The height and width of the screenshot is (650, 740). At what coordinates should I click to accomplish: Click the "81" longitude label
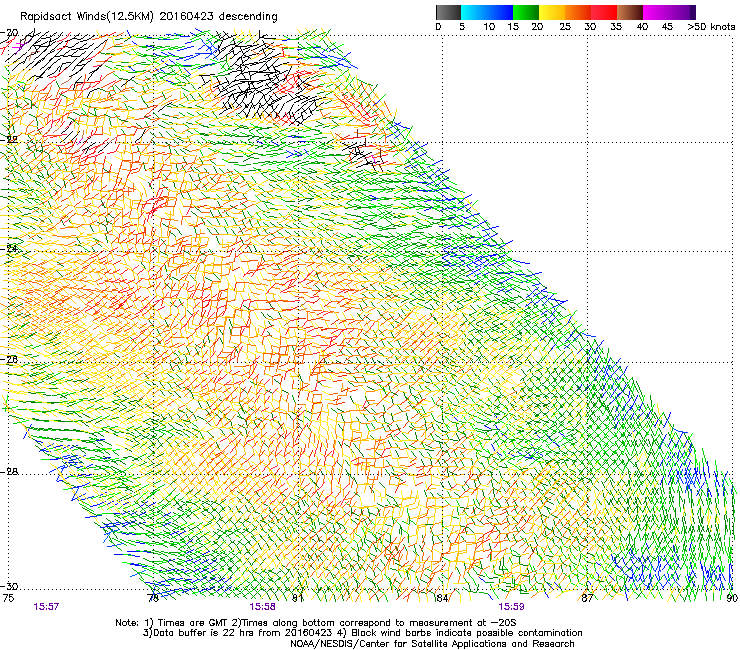point(297,598)
